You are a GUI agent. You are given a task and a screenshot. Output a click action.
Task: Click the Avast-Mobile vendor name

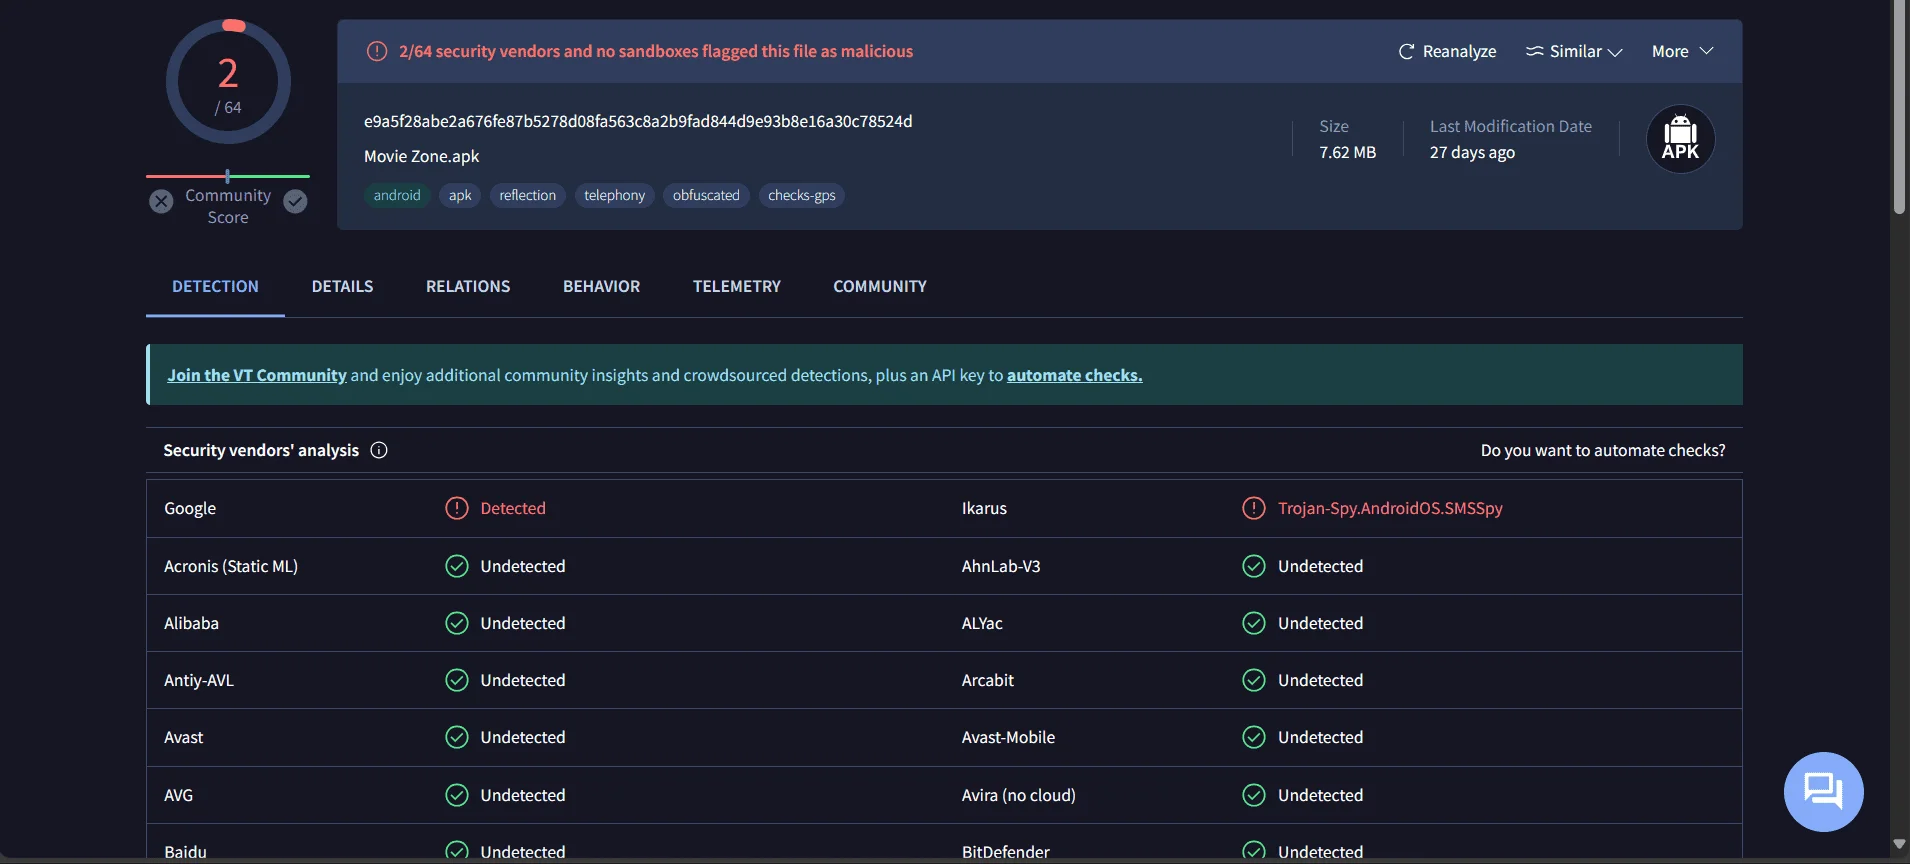point(1008,737)
